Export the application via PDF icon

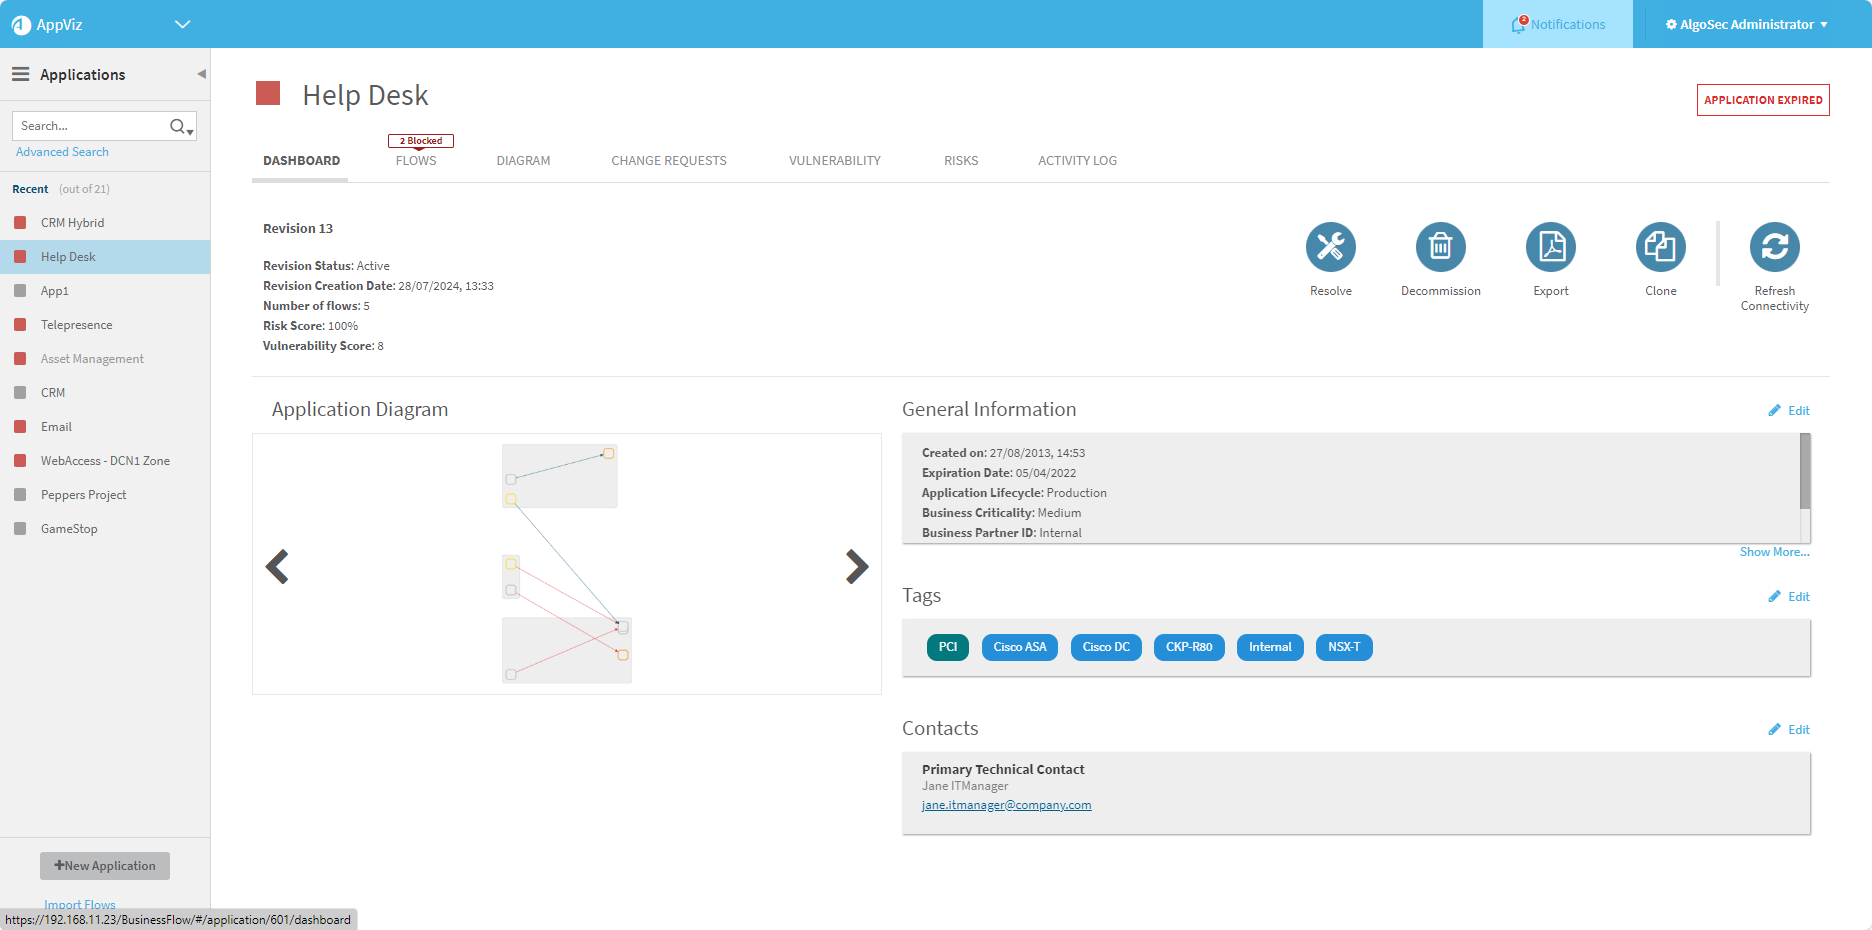[1550, 247]
